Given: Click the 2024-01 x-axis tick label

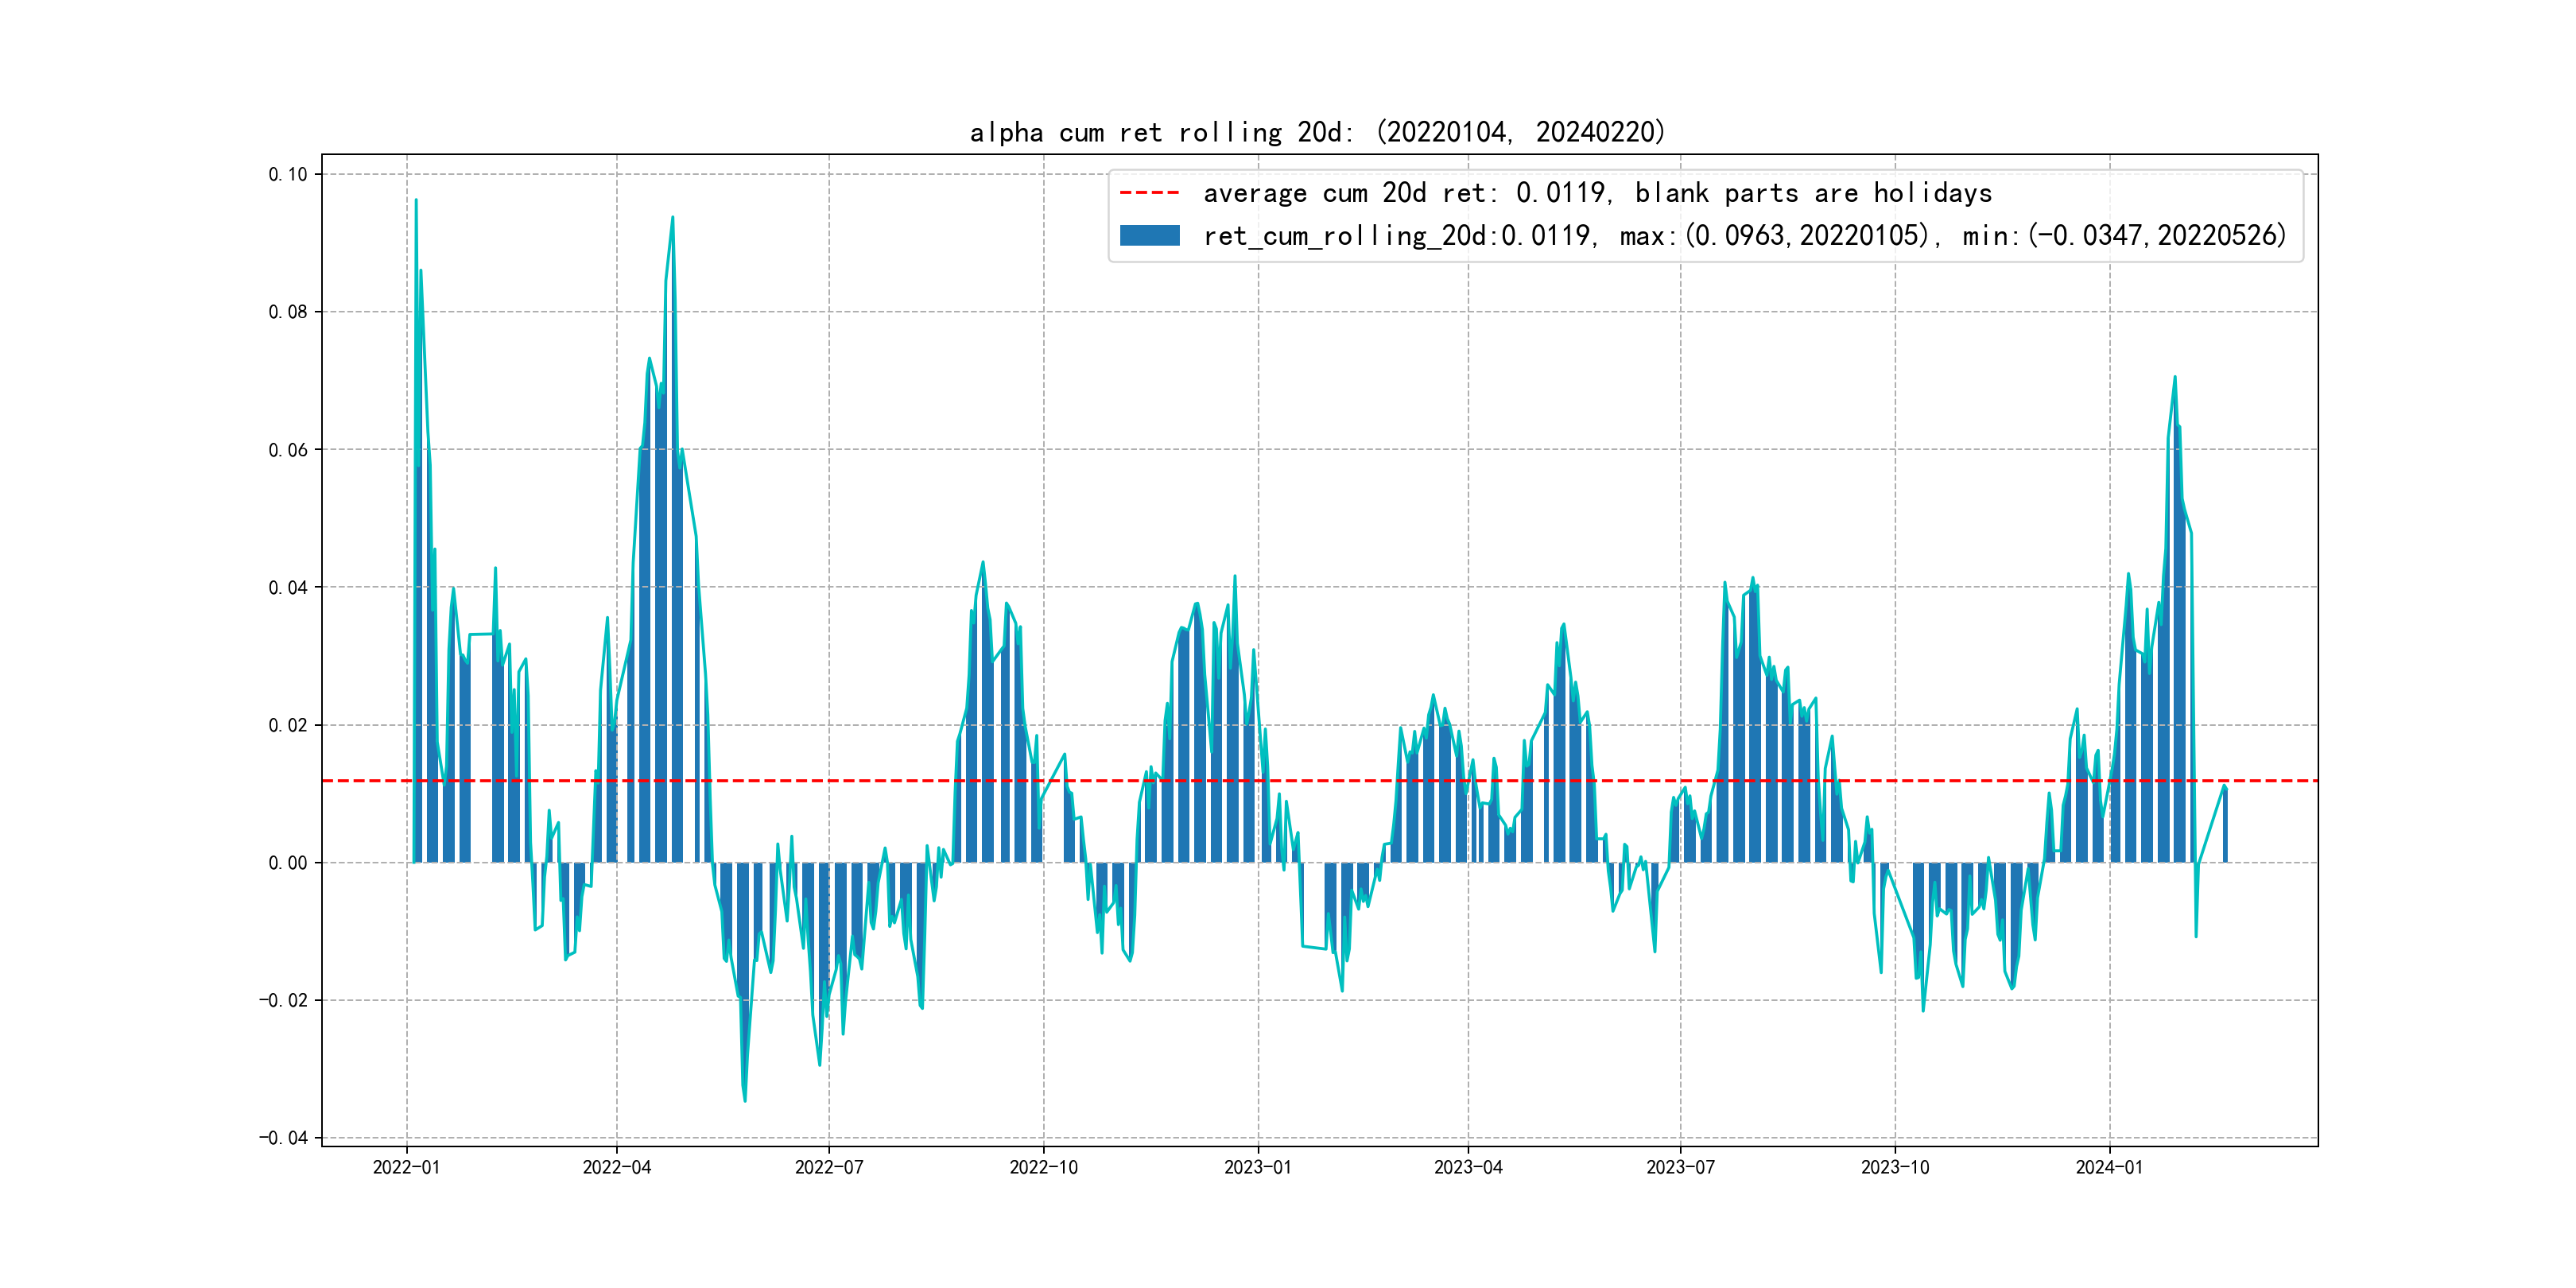Looking at the screenshot, I should tap(2109, 1167).
